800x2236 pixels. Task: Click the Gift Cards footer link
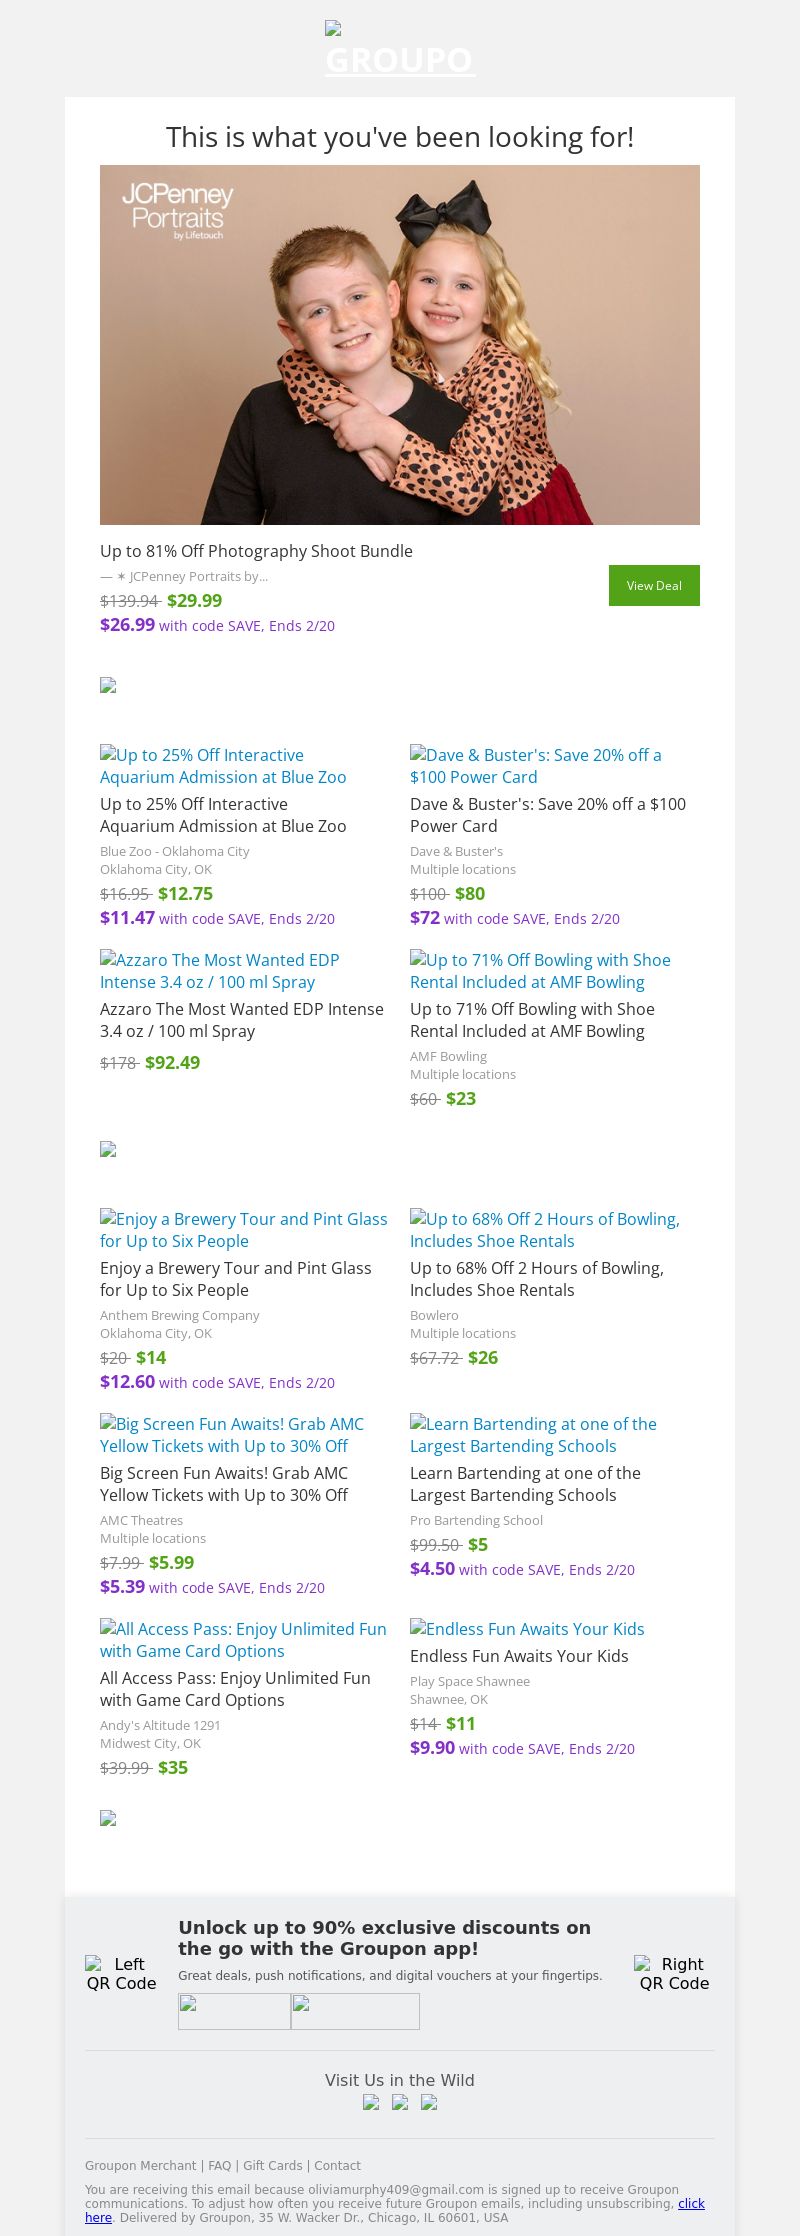(x=272, y=2165)
